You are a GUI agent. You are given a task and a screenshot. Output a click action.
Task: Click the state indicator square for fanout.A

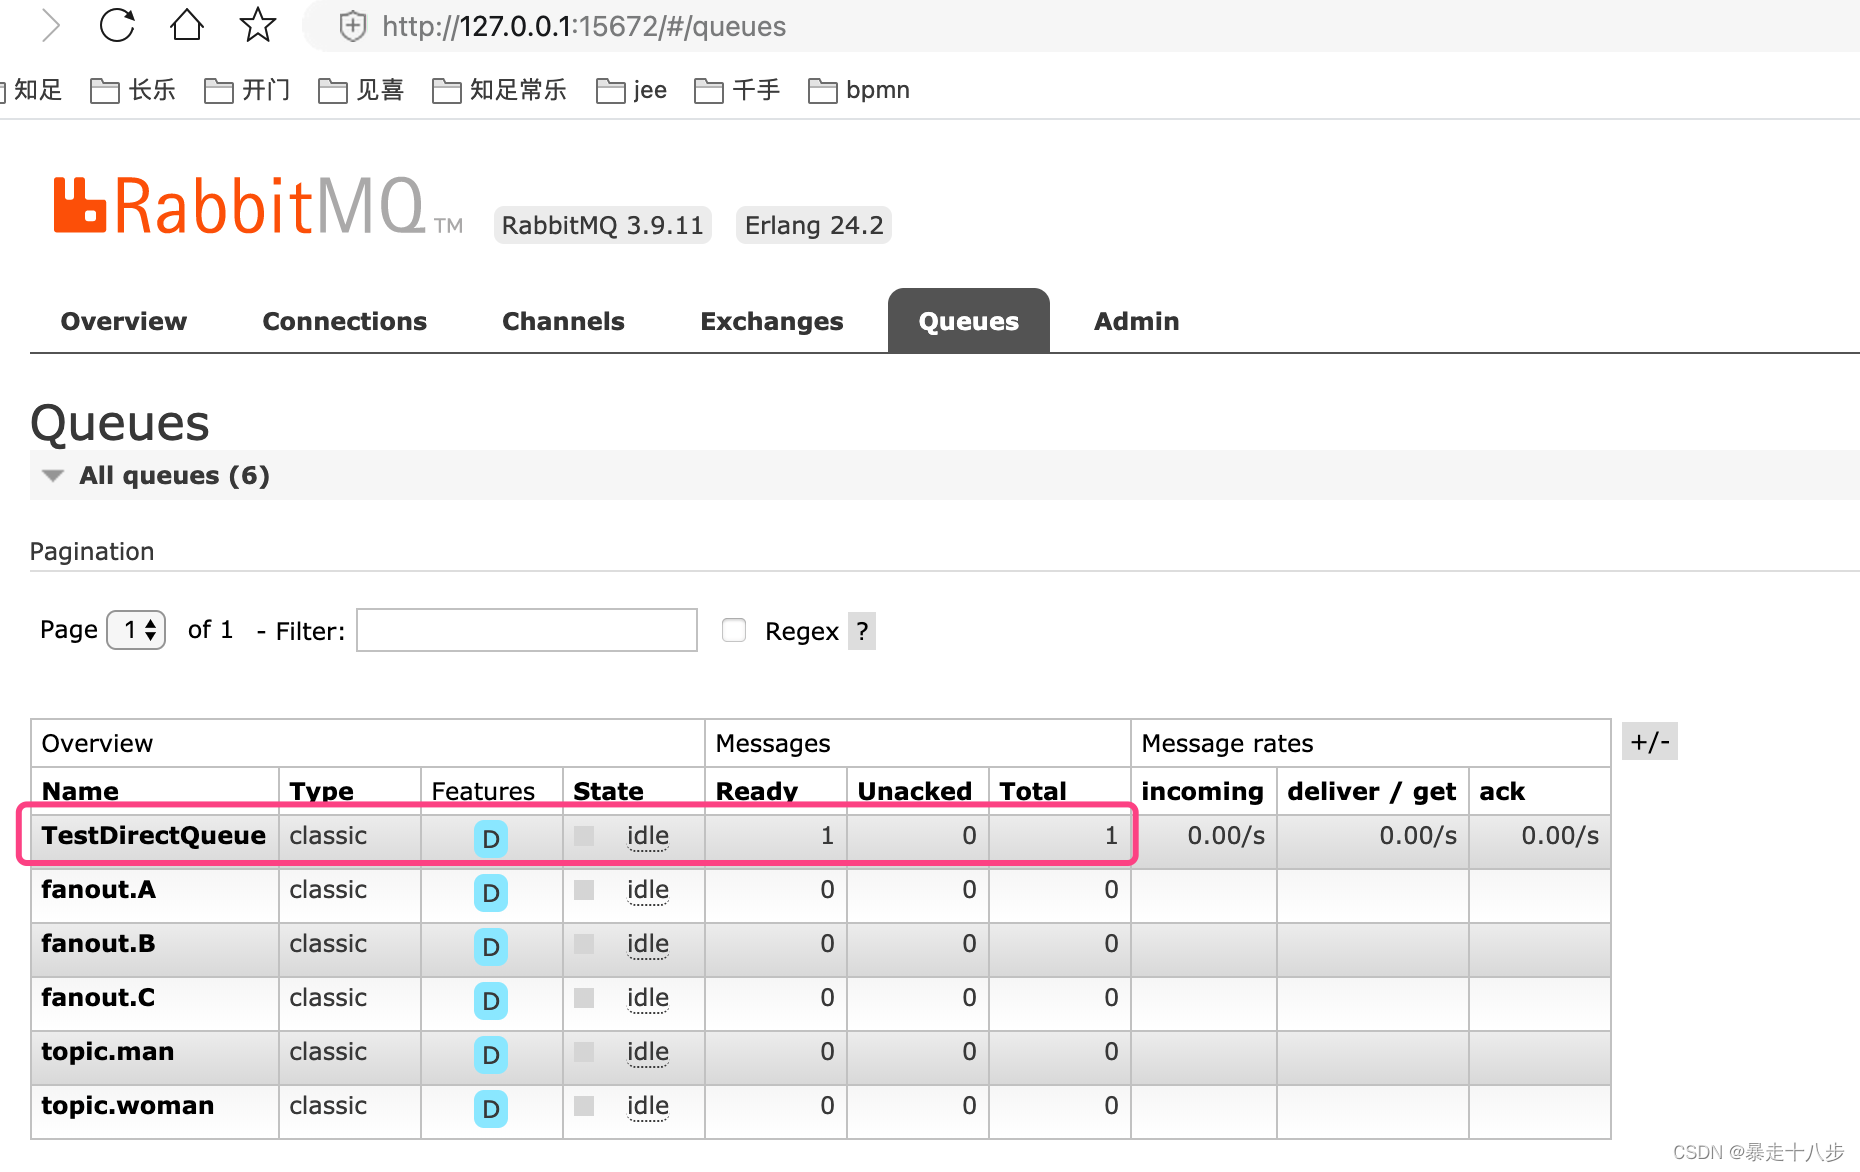pyautogui.click(x=584, y=889)
